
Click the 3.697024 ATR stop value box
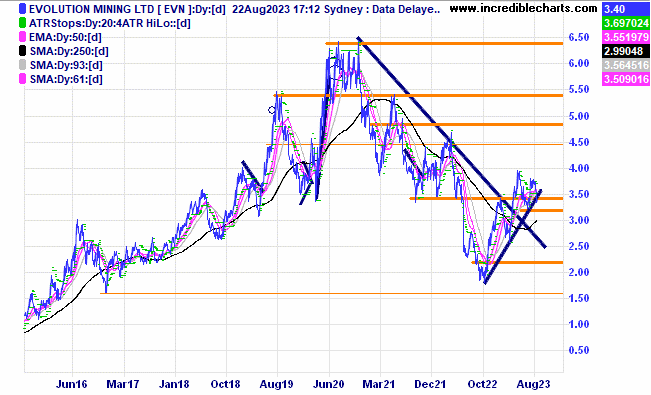(626, 23)
